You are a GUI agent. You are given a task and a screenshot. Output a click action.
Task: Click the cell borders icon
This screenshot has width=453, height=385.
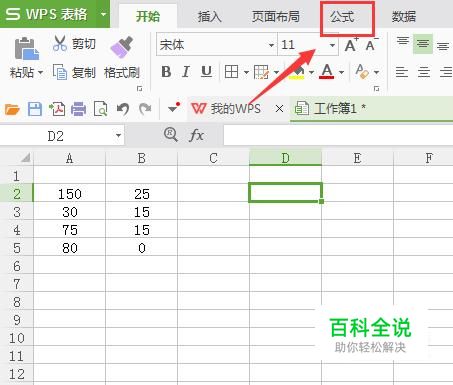pyautogui.click(x=231, y=72)
